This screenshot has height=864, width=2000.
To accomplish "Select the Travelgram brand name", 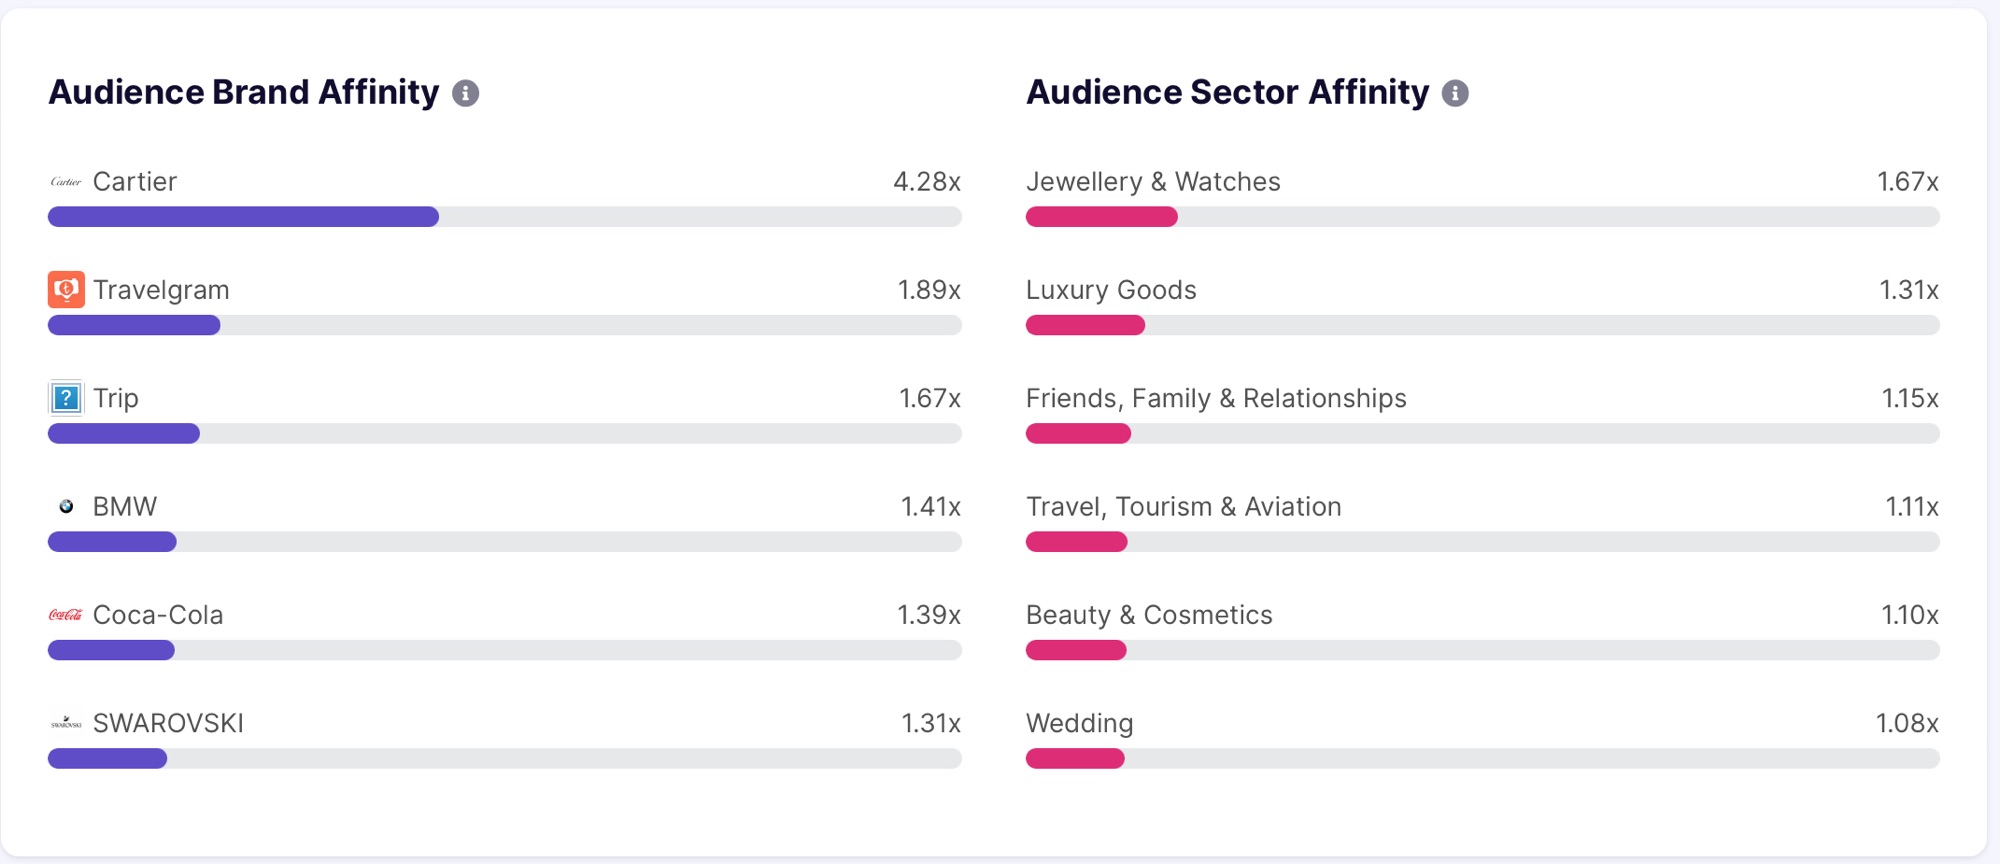I will point(161,290).
